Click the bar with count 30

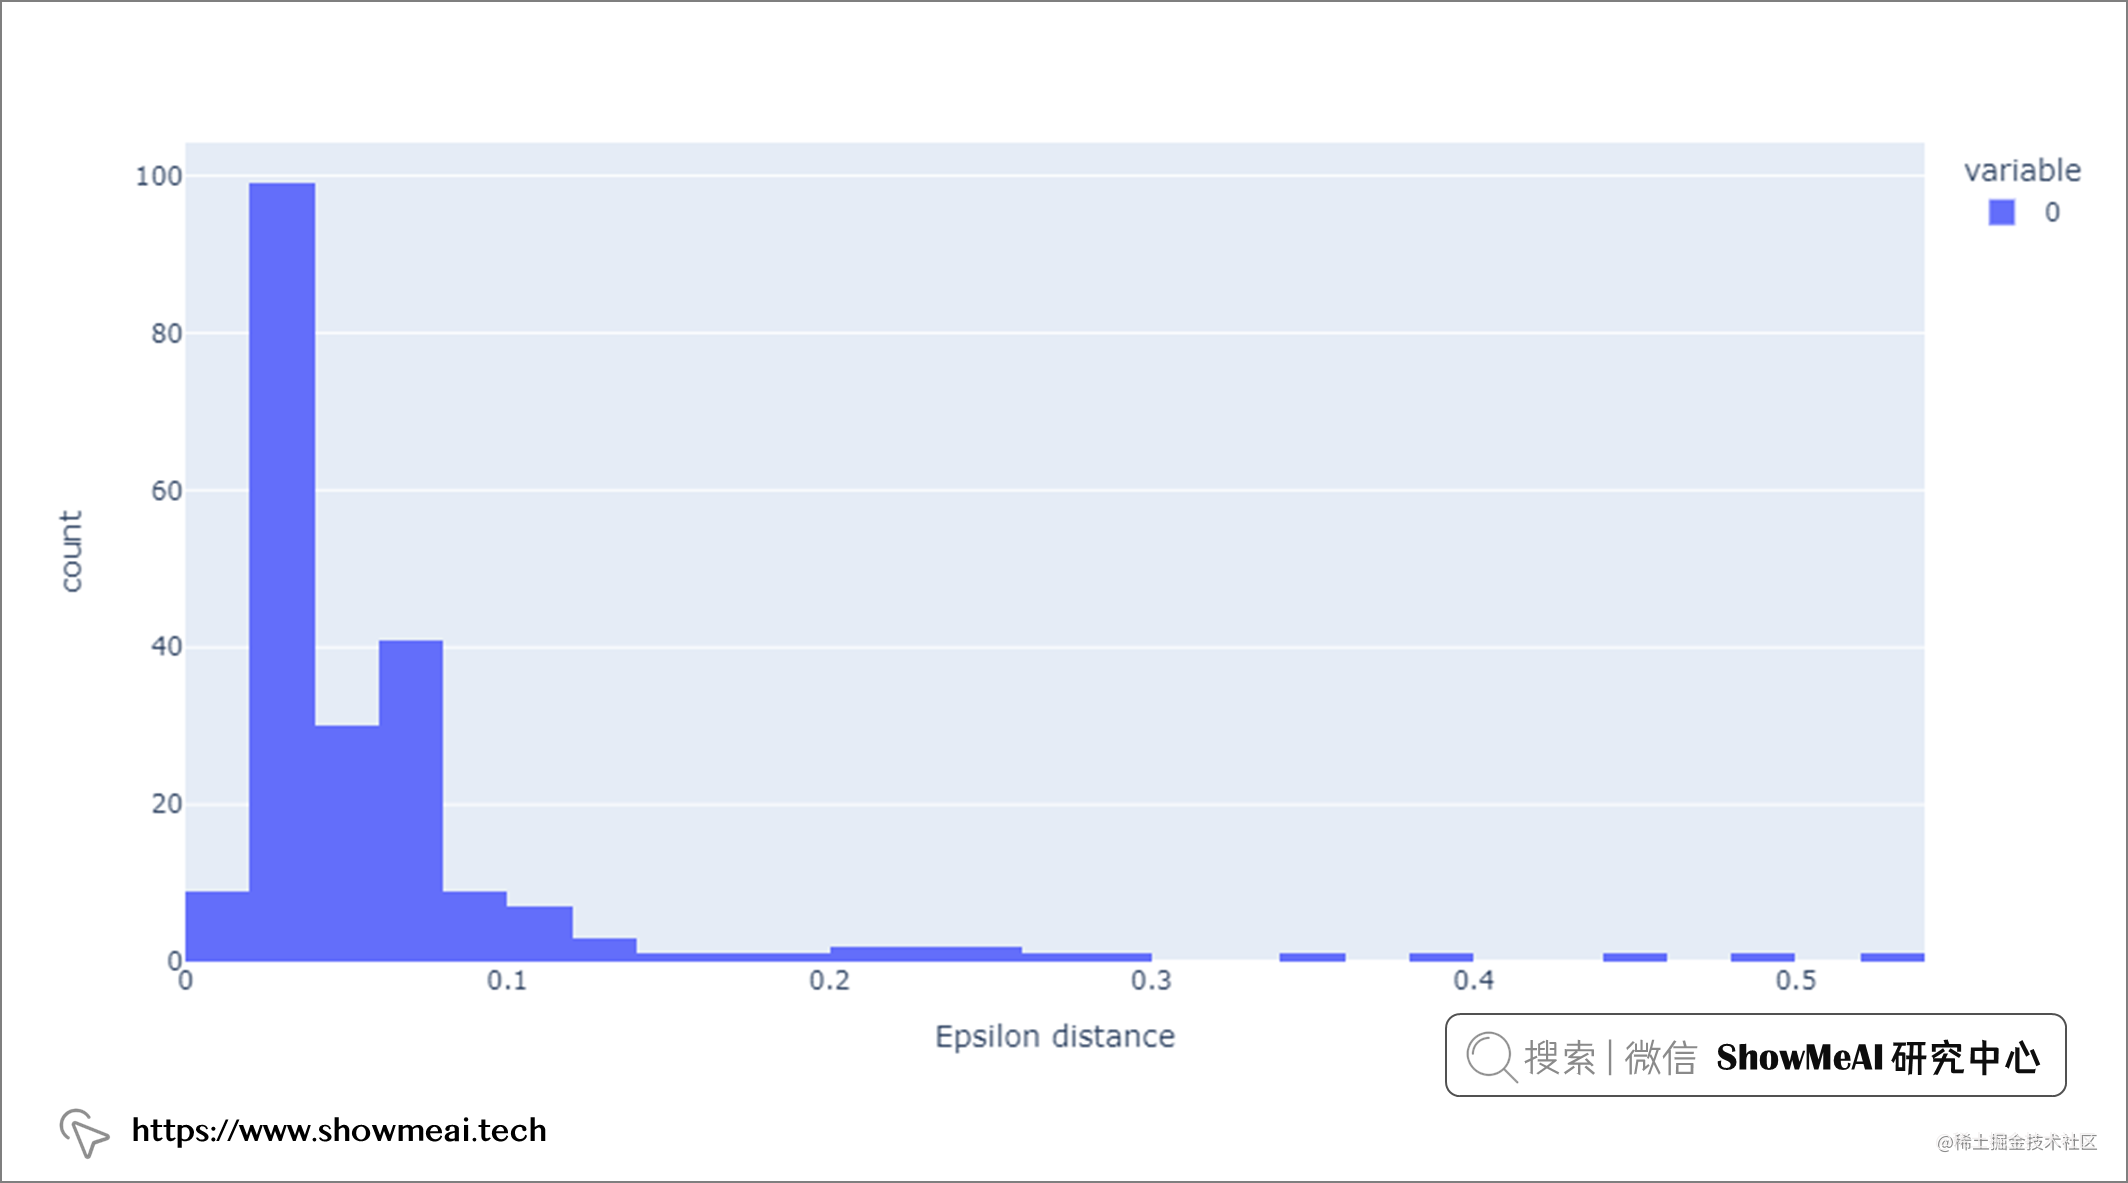pos(347,842)
